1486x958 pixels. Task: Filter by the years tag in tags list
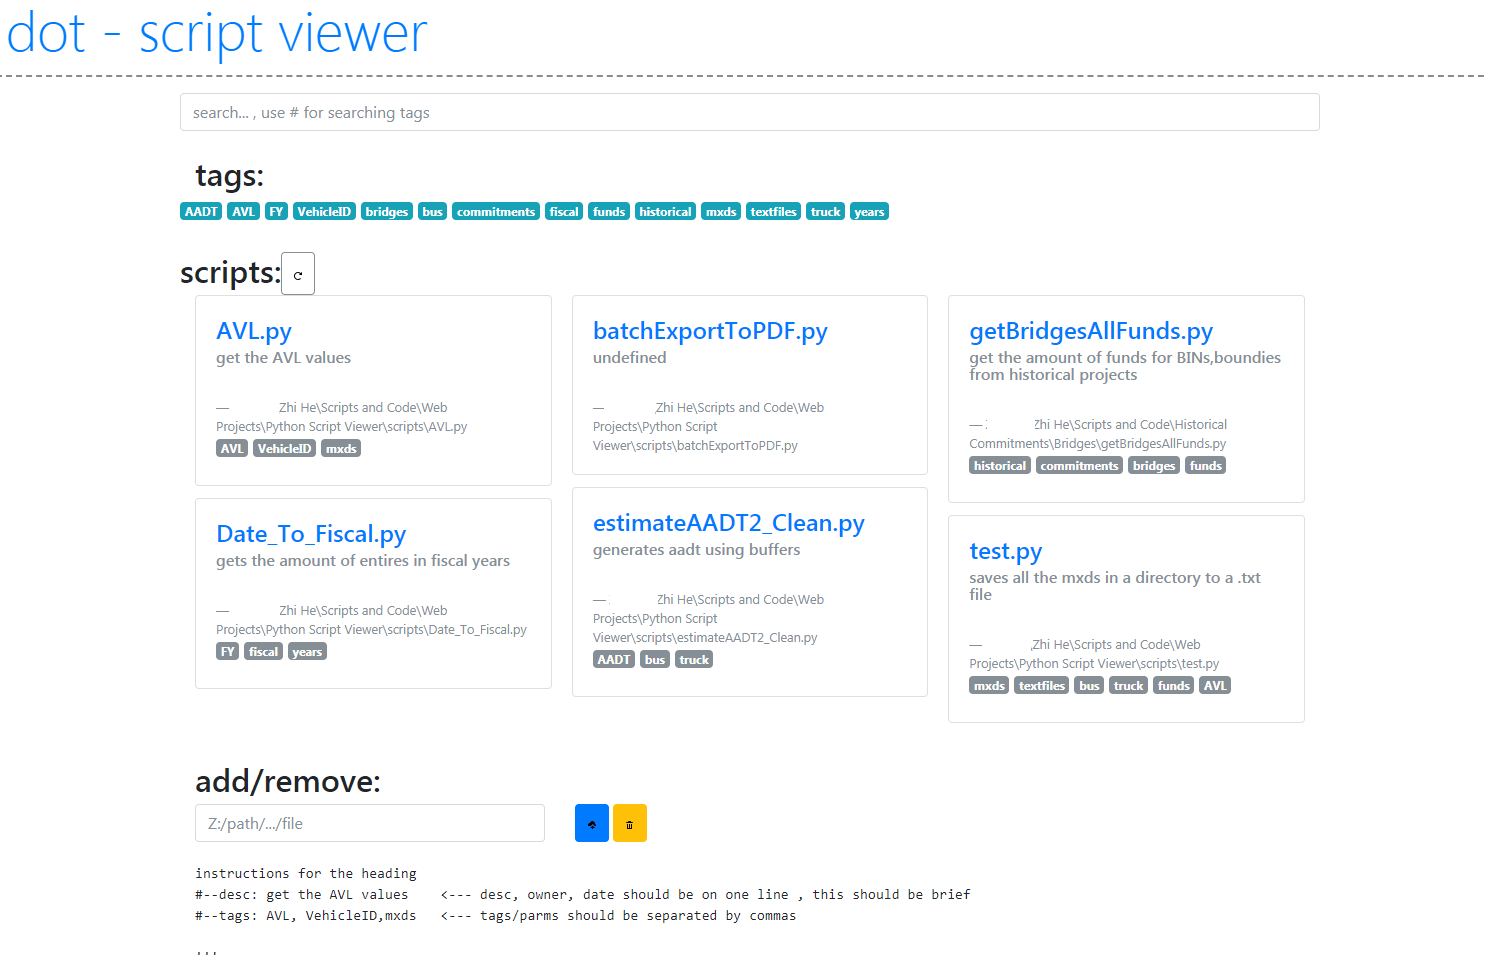click(x=870, y=212)
